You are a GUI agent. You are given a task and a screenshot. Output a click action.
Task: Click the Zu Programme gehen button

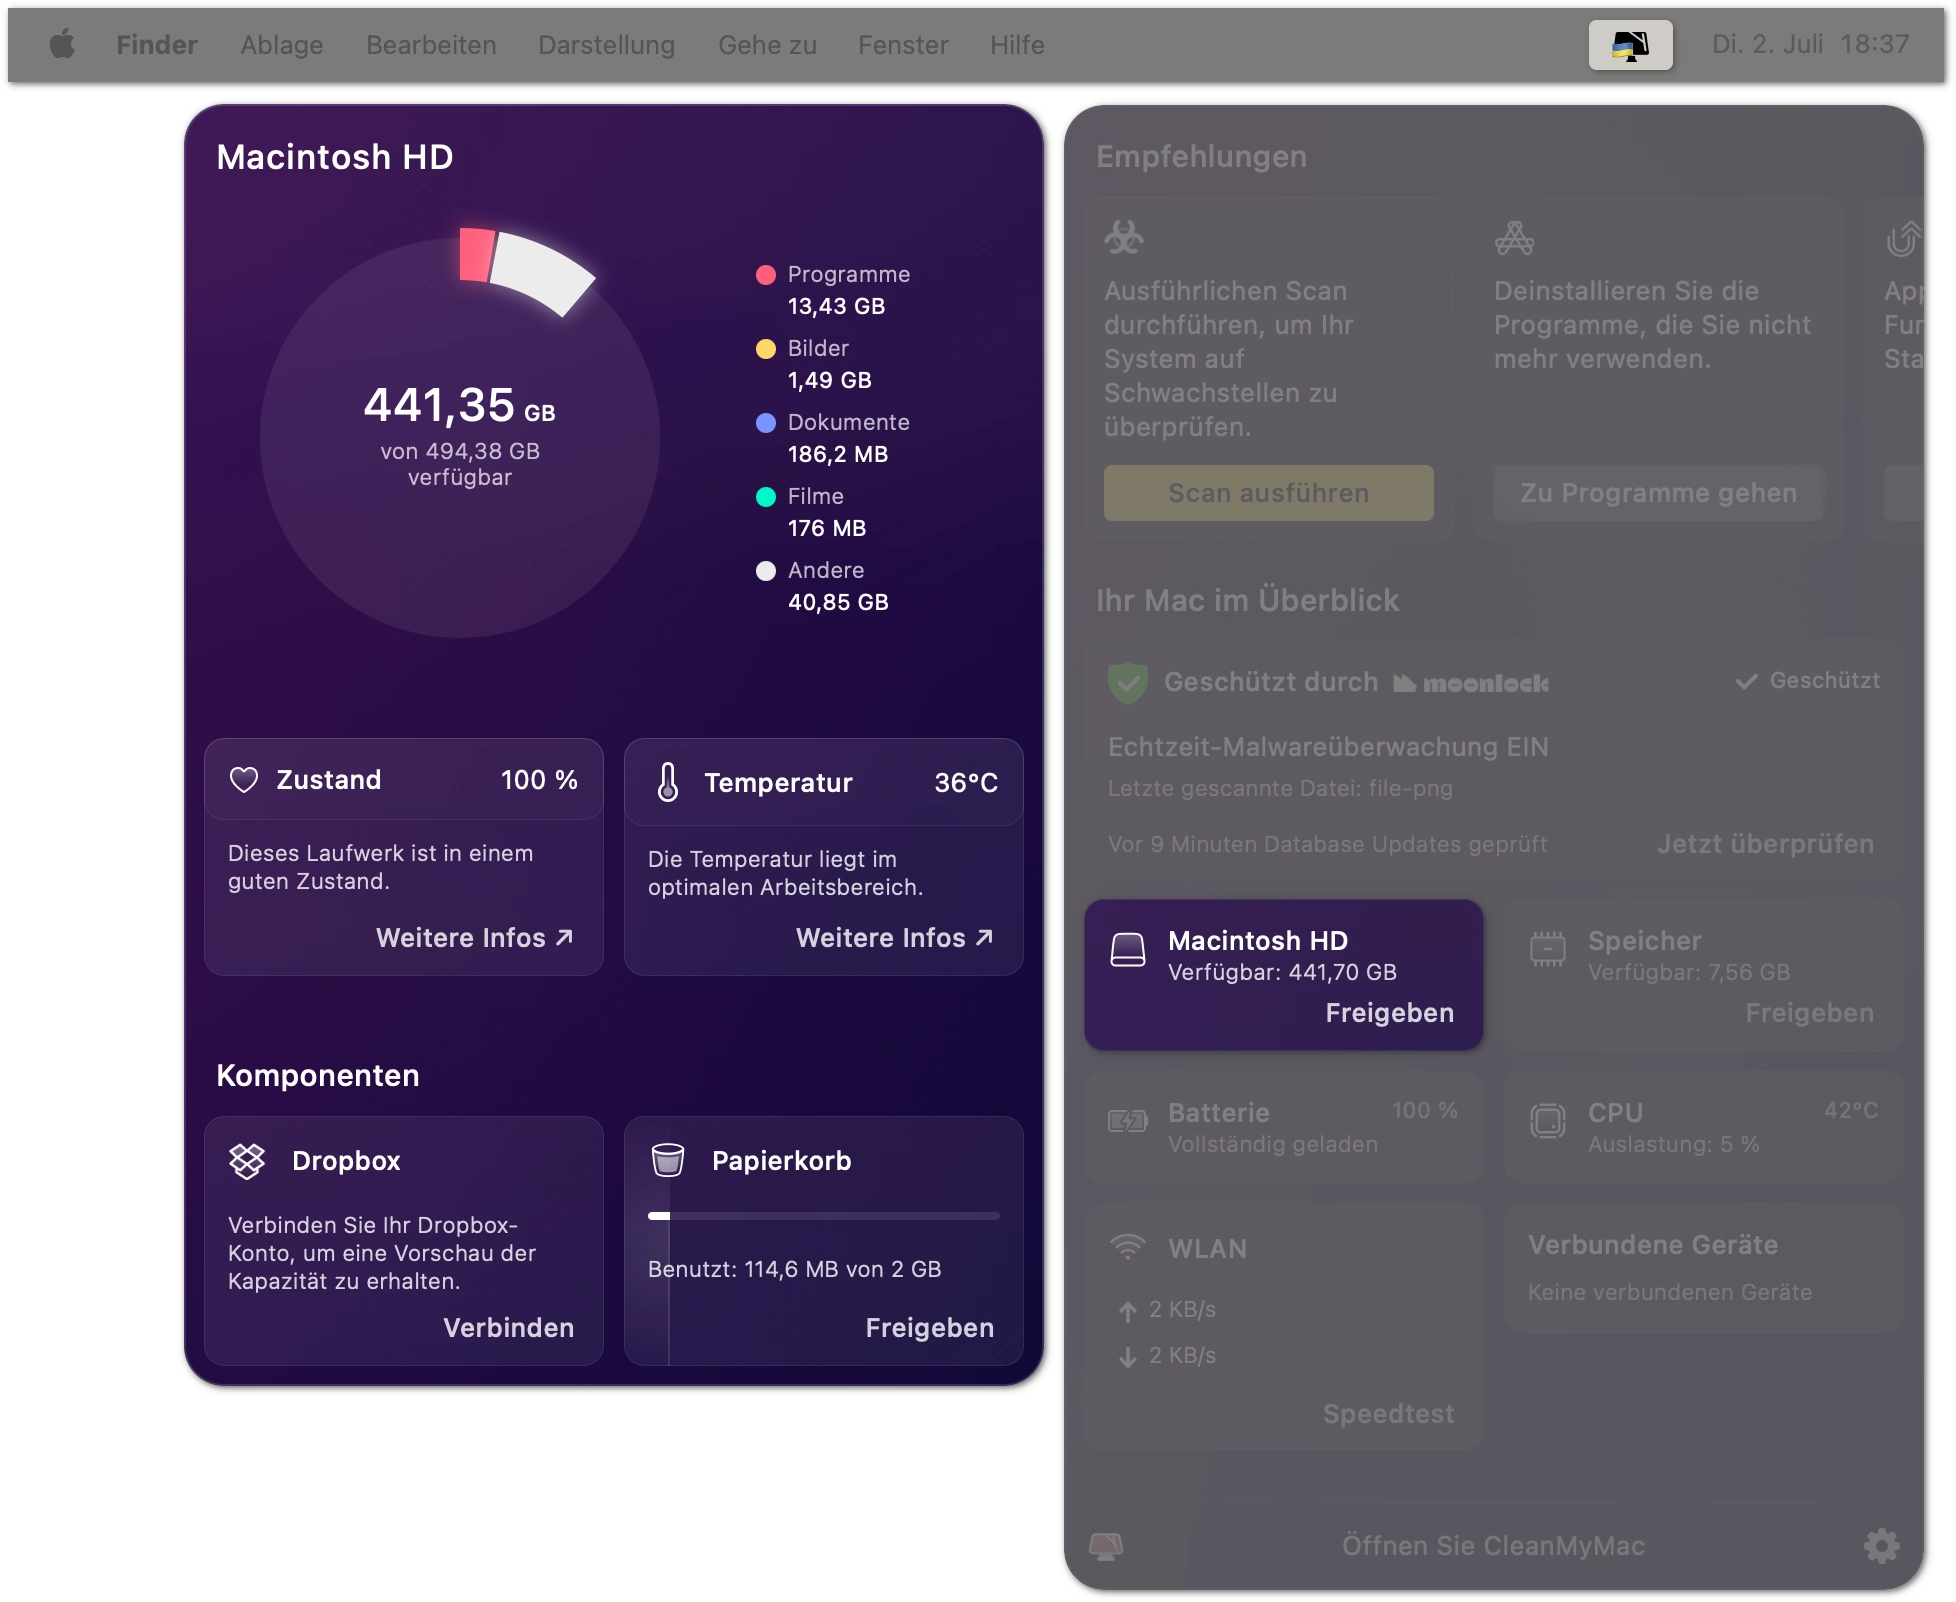tap(1659, 493)
